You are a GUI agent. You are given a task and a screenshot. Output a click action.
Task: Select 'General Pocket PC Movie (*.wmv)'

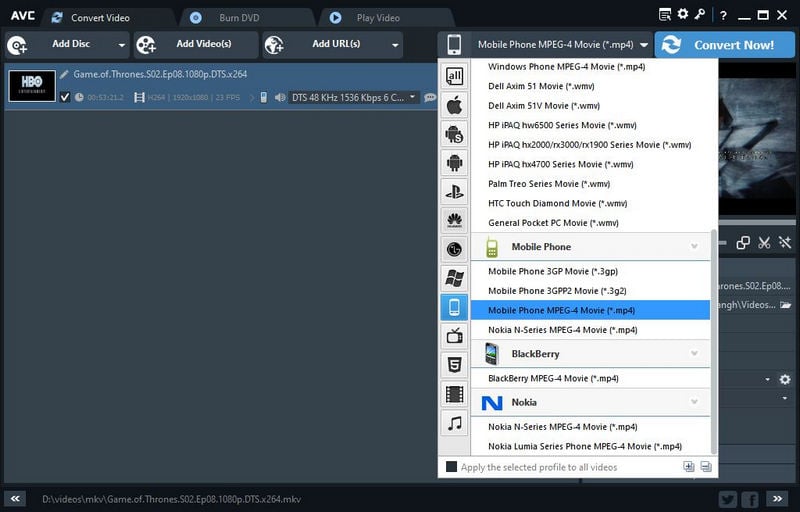553,223
